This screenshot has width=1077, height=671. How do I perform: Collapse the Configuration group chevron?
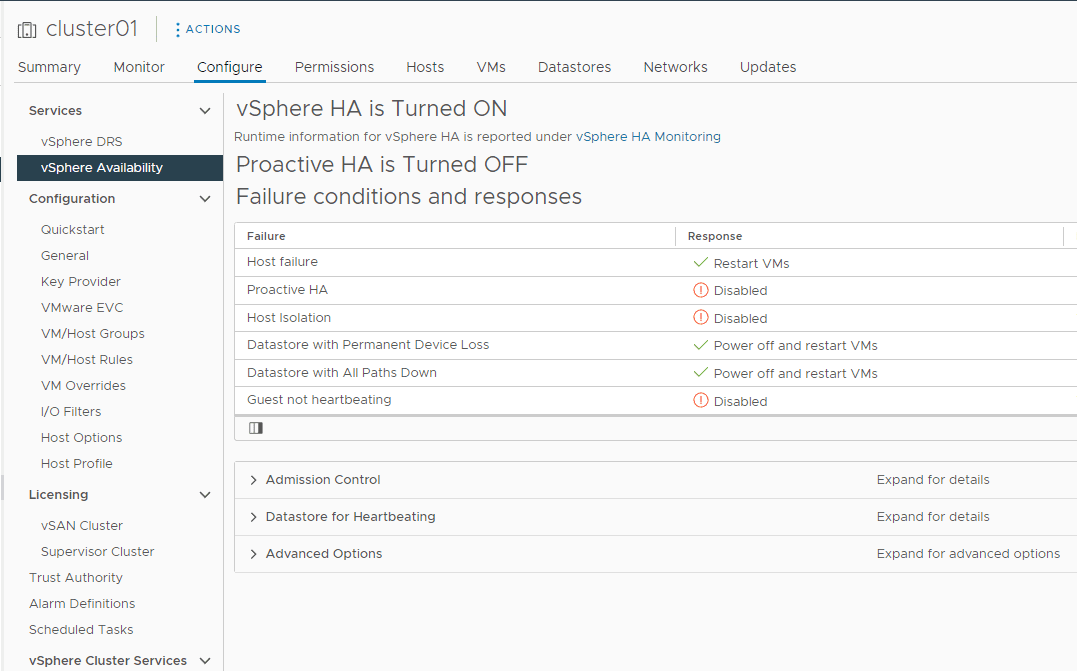pyautogui.click(x=205, y=199)
